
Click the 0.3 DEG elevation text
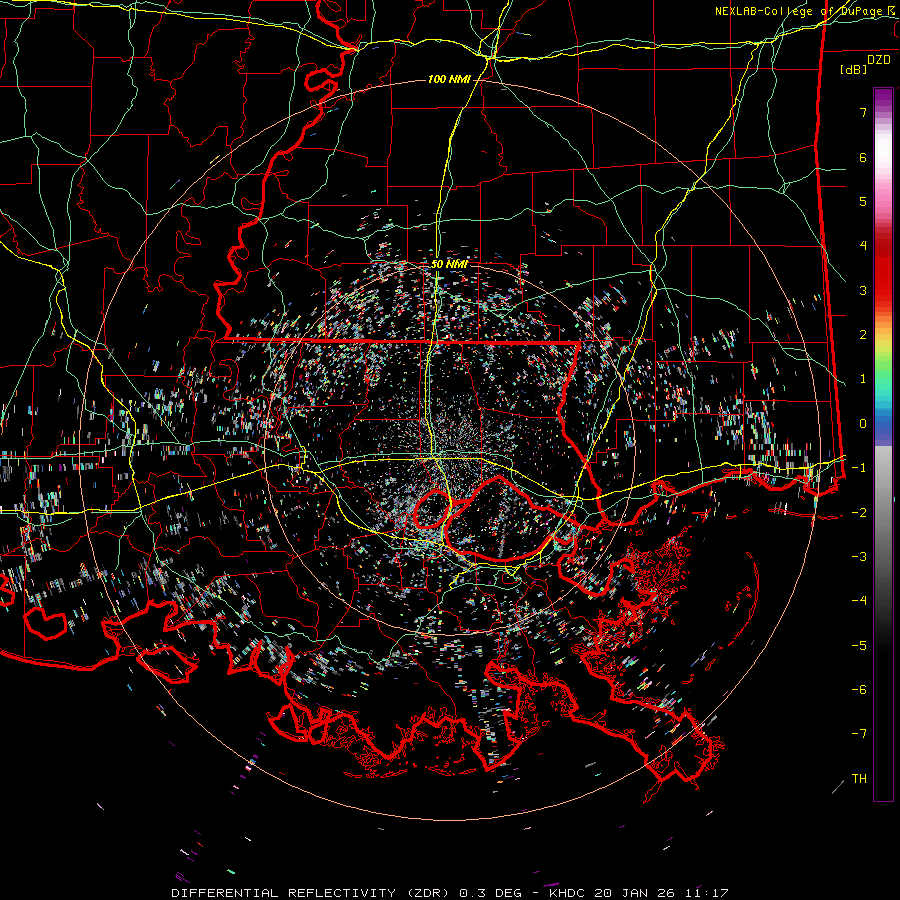click(490, 893)
